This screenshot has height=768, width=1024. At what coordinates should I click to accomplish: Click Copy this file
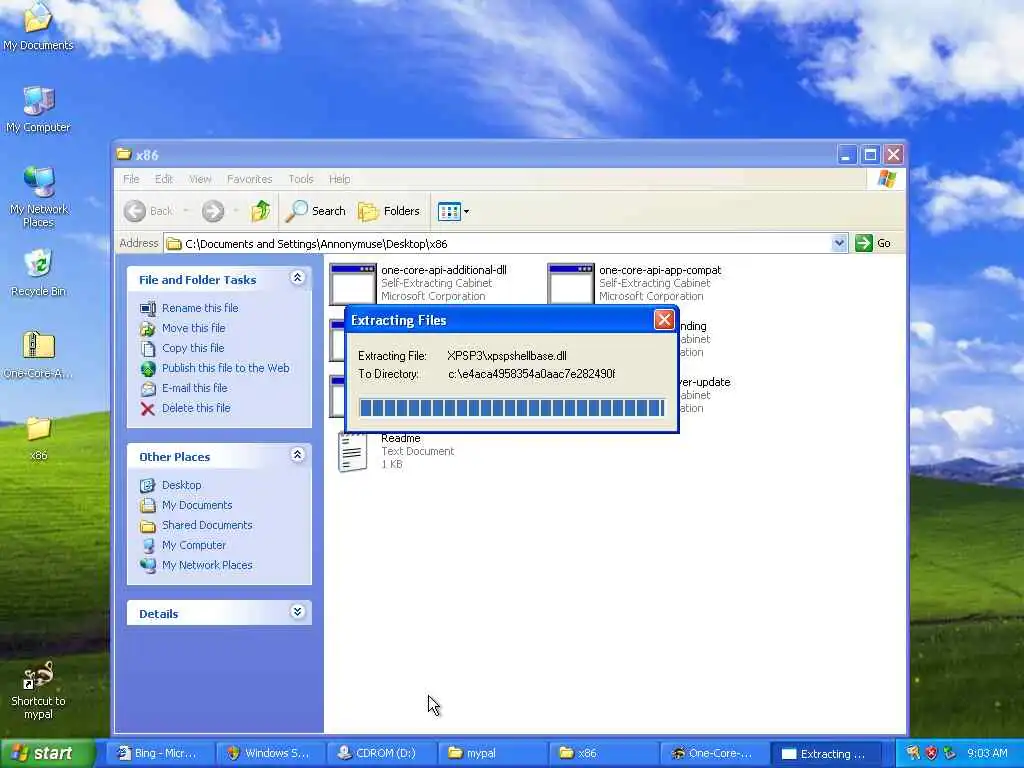pyautogui.click(x=193, y=348)
